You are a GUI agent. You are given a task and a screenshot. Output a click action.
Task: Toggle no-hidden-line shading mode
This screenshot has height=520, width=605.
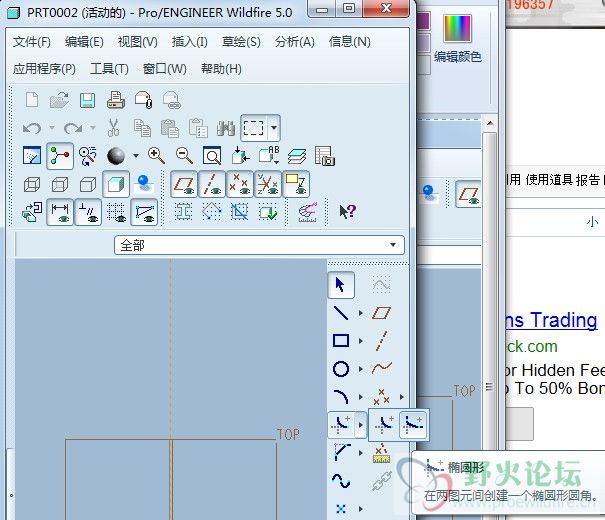[x=88, y=184]
